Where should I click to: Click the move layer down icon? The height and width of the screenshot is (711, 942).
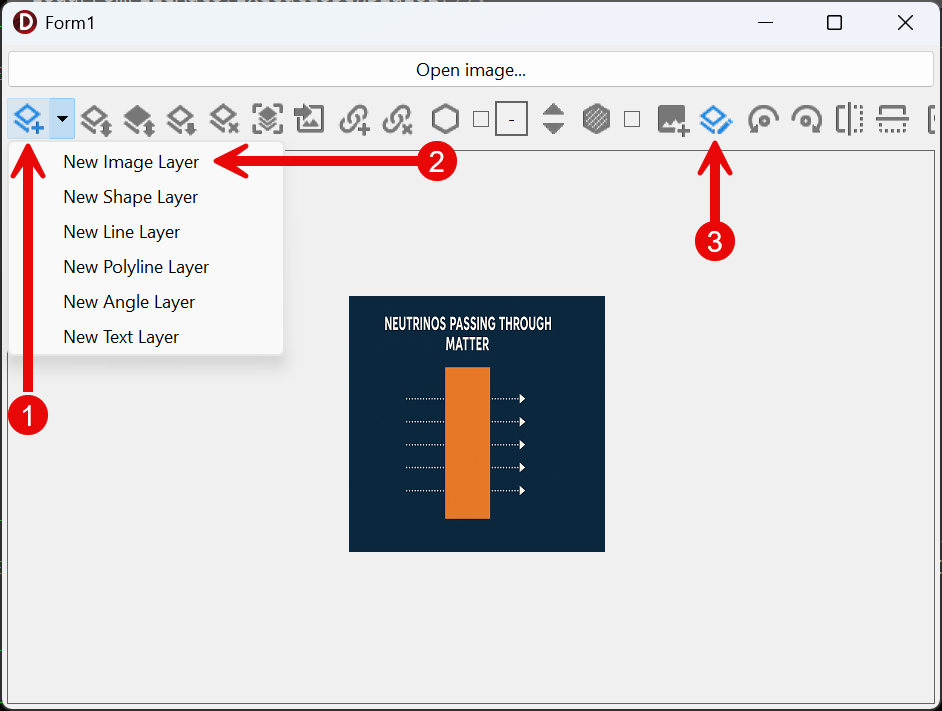(181, 119)
